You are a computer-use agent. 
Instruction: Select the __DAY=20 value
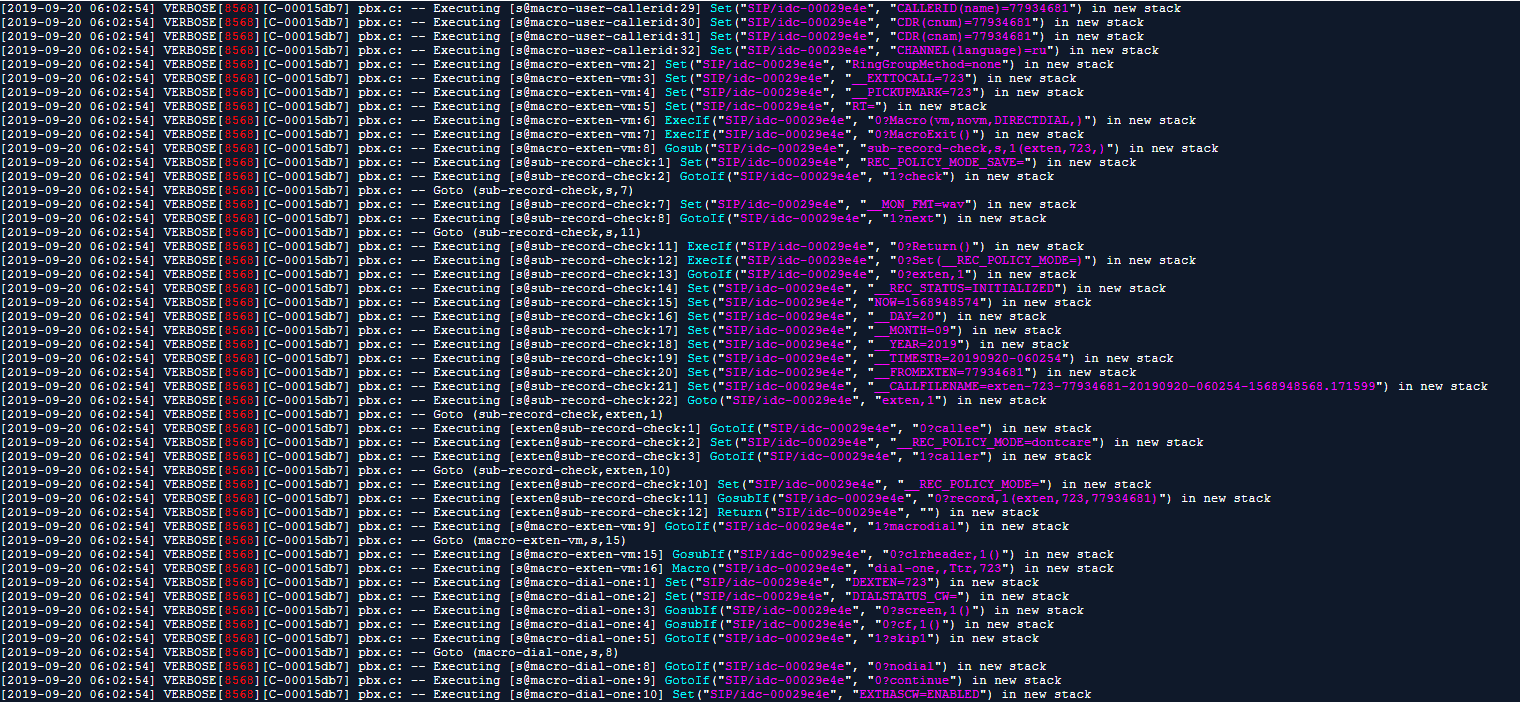[x=907, y=316]
